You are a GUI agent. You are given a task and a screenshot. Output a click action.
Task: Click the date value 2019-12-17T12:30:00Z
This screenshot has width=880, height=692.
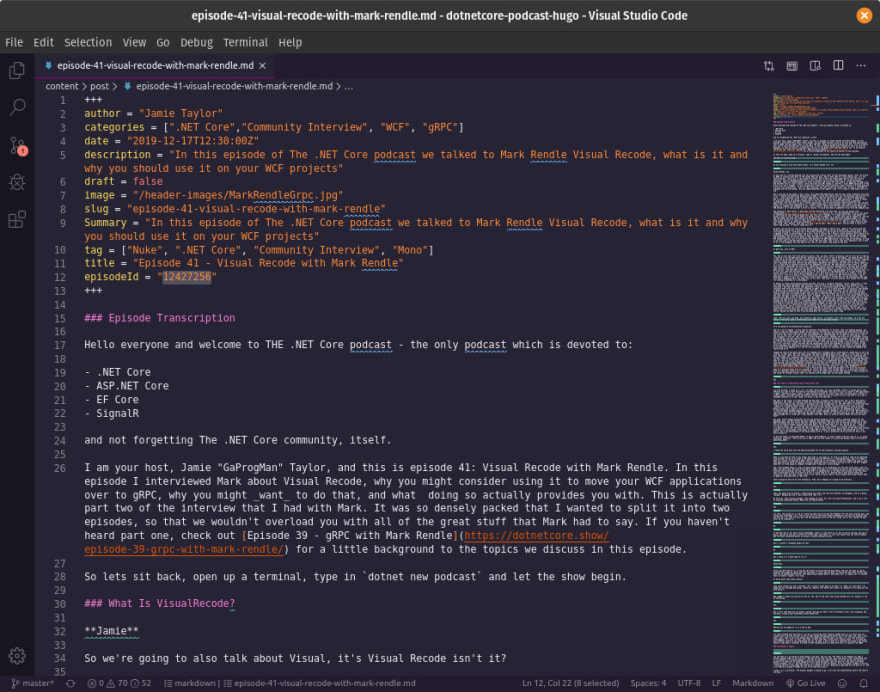(x=192, y=141)
